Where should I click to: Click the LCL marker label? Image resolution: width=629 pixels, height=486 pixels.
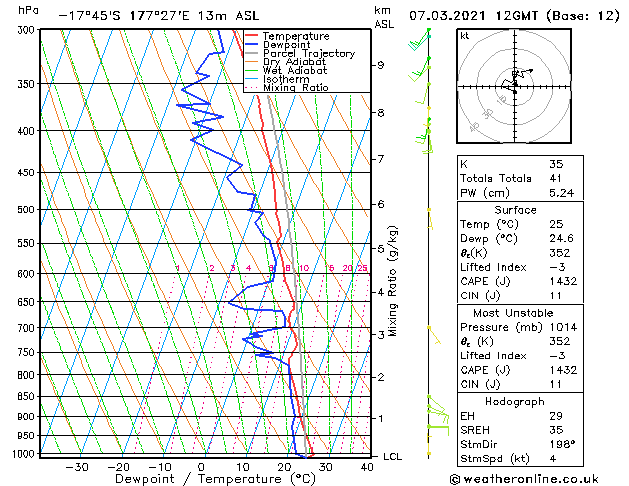coord(392,457)
